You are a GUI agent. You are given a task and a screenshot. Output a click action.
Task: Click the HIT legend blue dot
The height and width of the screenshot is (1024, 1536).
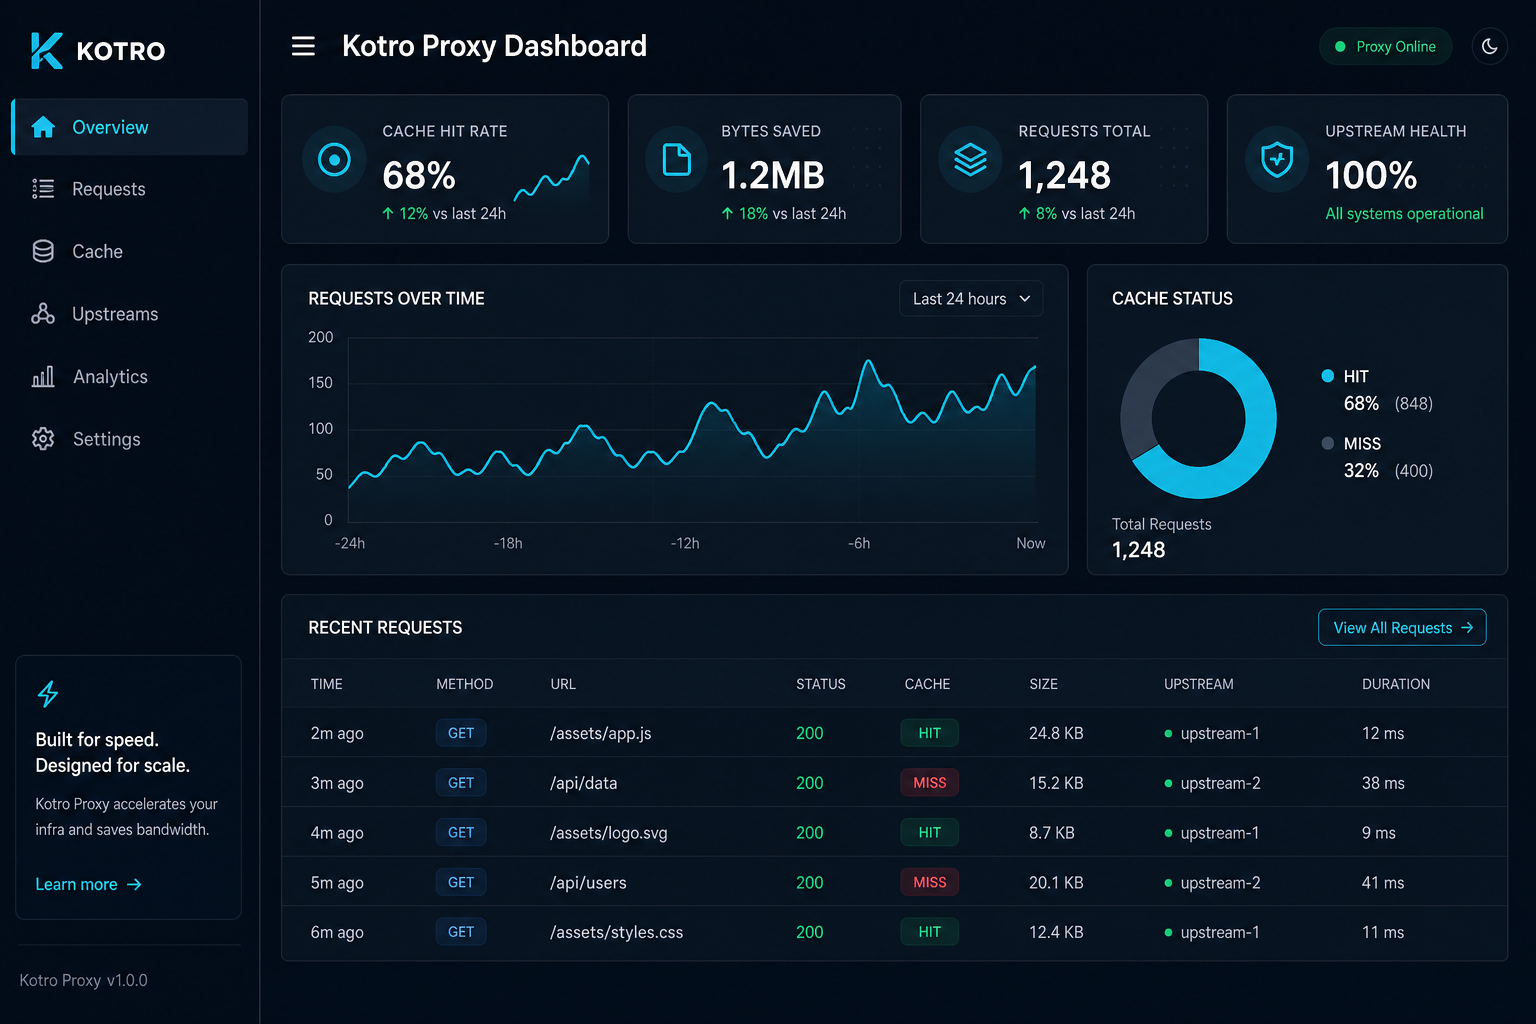(1327, 376)
